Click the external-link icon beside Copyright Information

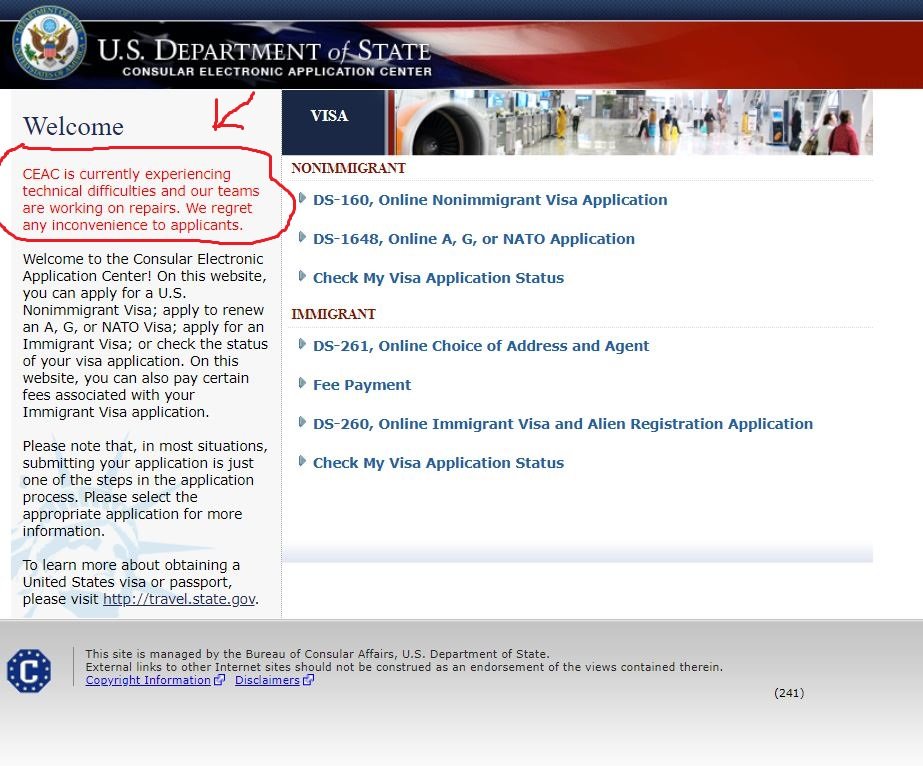coord(219,680)
